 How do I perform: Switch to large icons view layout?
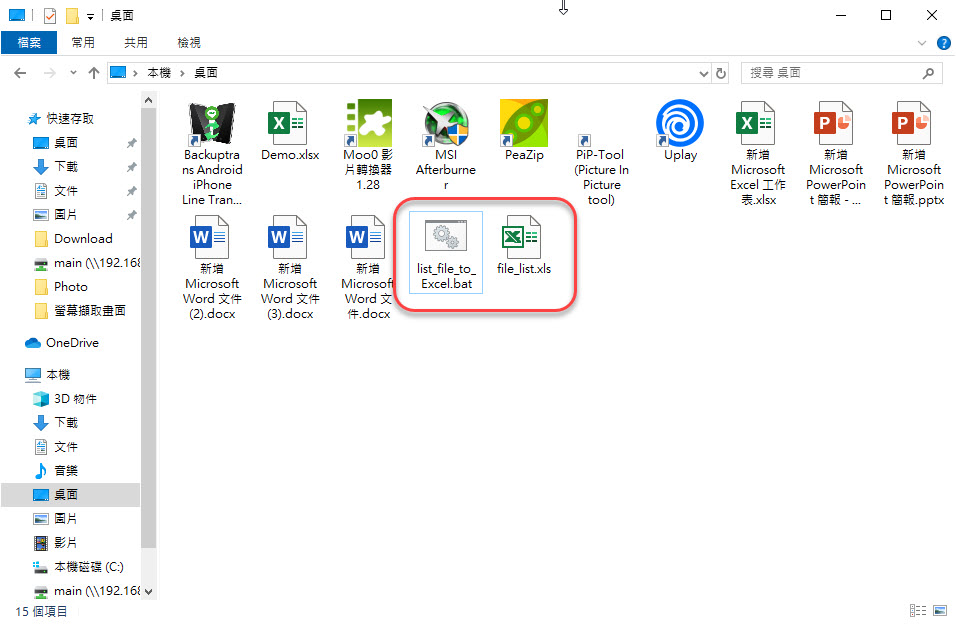pyautogui.click(x=940, y=611)
